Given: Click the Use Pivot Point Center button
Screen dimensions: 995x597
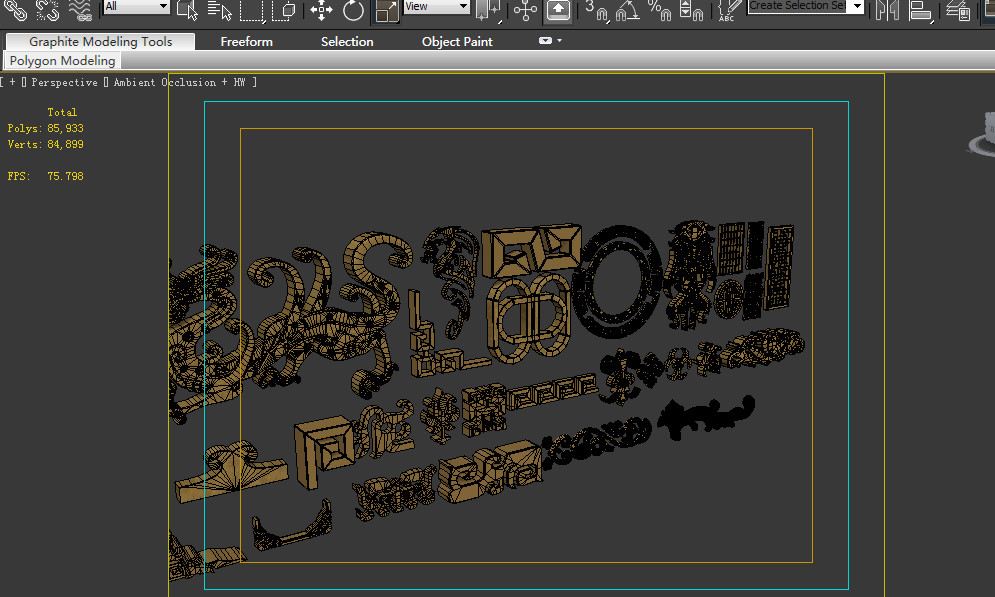Looking at the screenshot, I should click(x=488, y=10).
